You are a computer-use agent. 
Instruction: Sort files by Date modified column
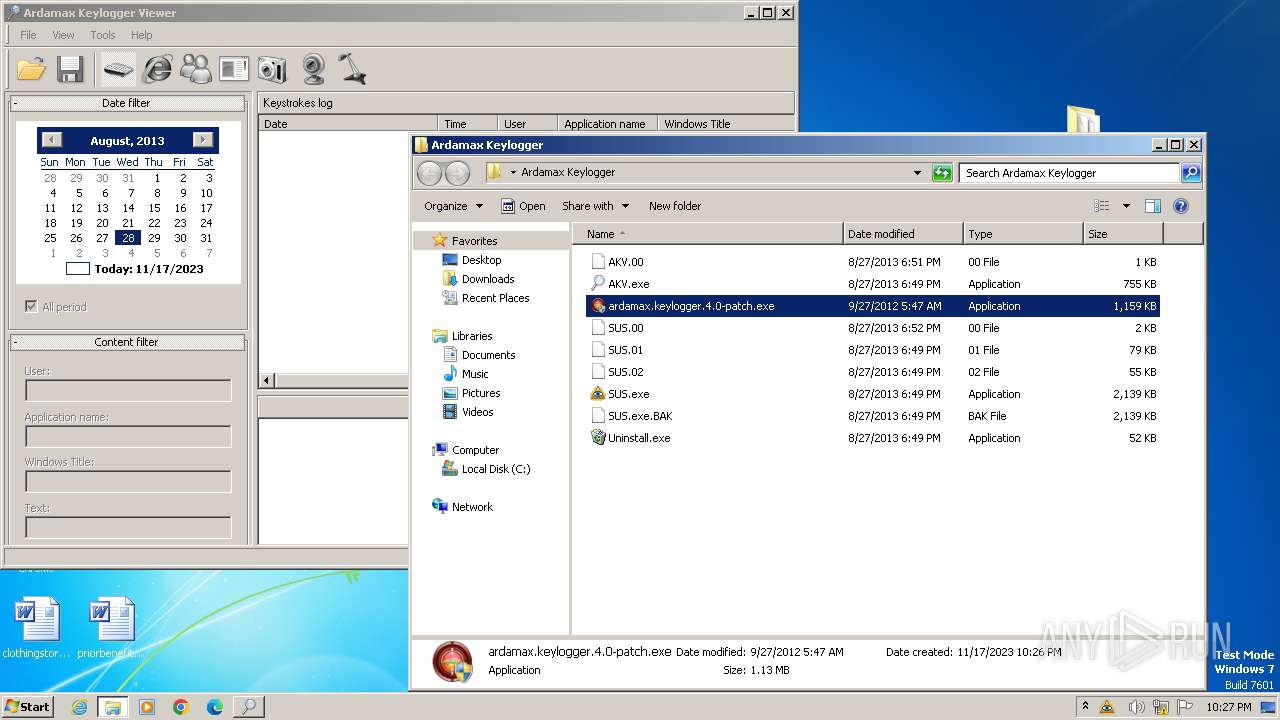(x=903, y=234)
